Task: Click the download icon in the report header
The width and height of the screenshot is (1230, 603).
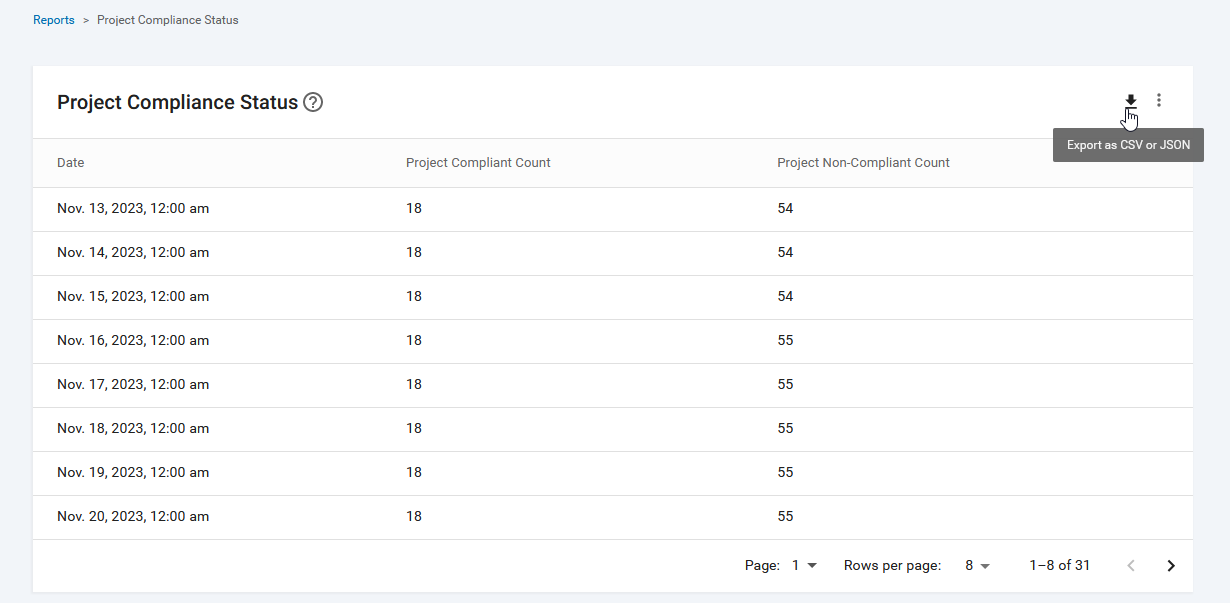Action: 1130,101
